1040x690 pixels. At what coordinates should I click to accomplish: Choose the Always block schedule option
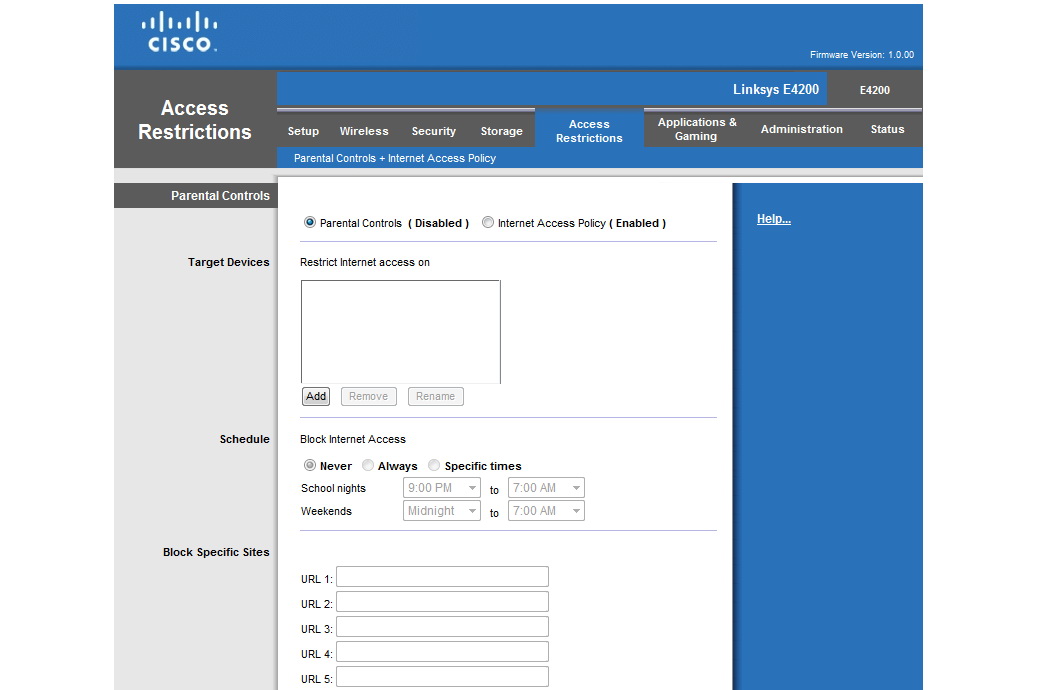(368, 466)
